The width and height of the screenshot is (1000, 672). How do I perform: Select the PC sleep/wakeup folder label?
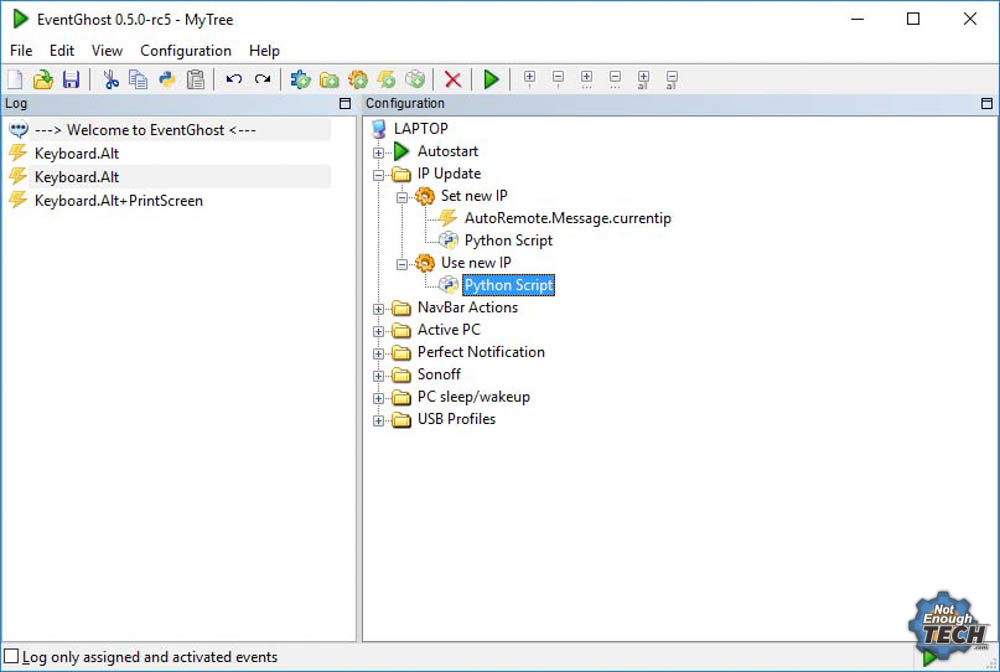(x=473, y=397)
